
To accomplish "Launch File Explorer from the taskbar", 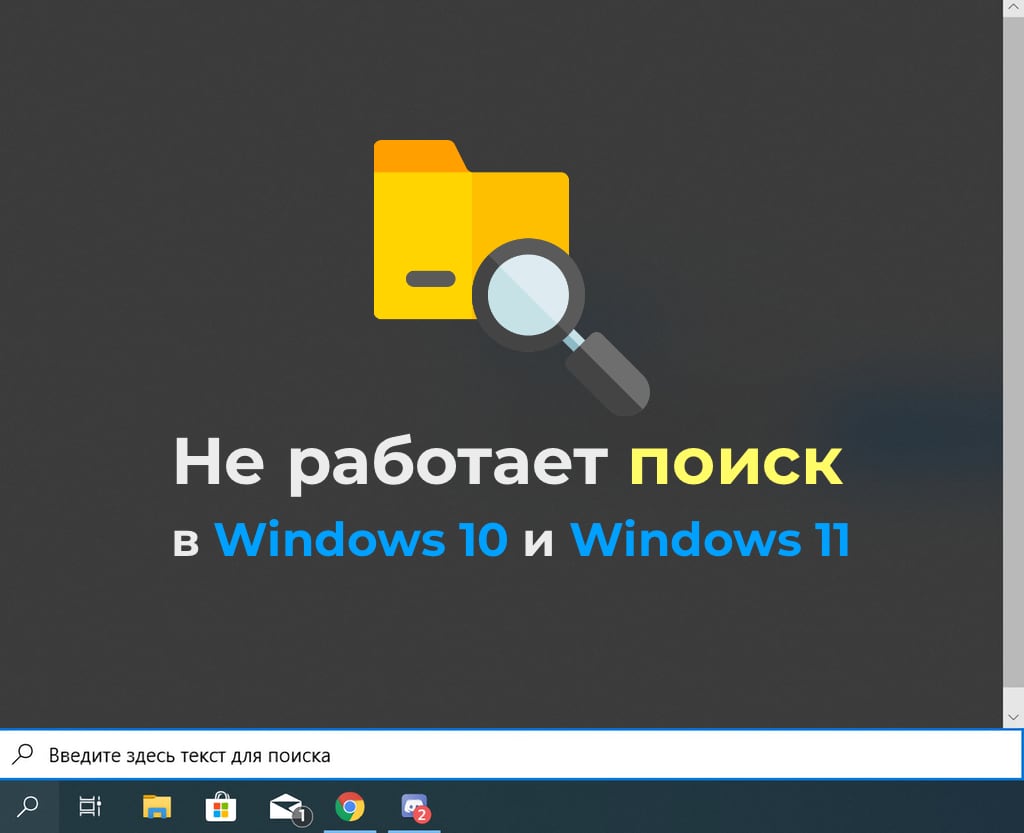I will tap(157, 807).
